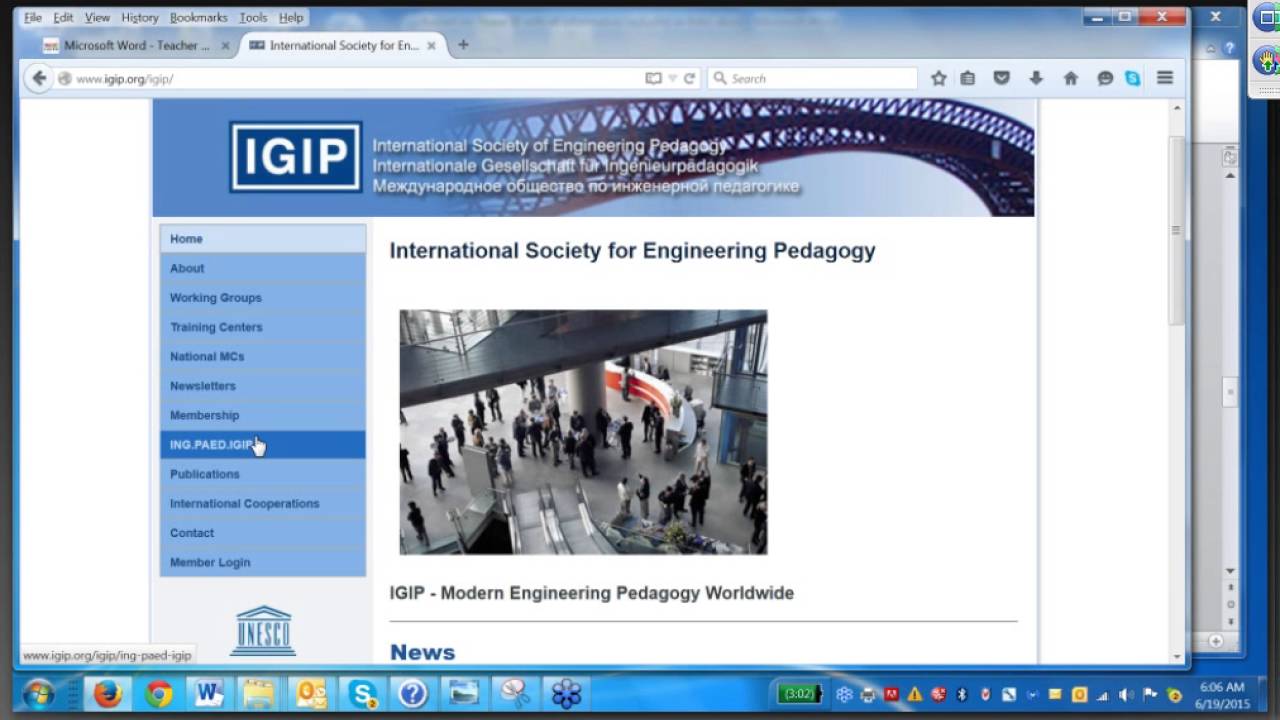Click help question mark in Word window
1280x720 pixels.
(1230, 48)
